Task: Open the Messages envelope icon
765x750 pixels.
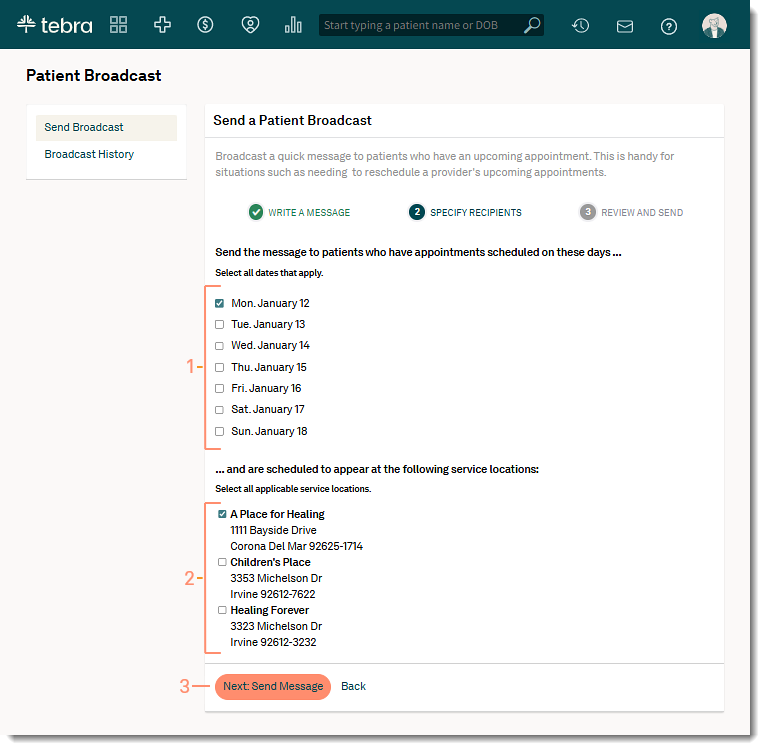Action: pos(625,26)
